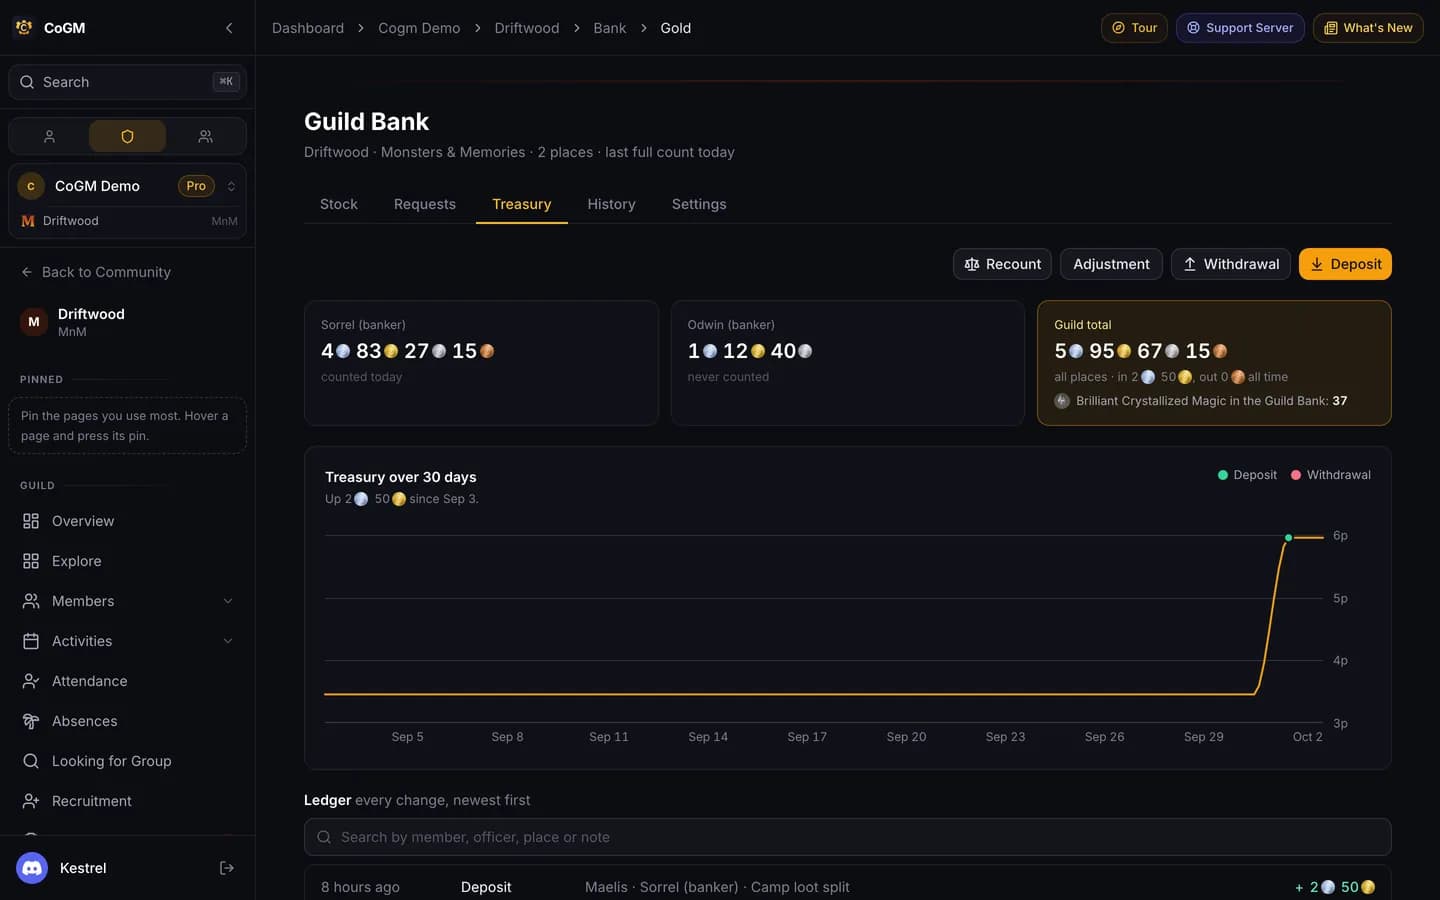Switch to the Stock tab
This screenshot has width=1440, height=900.
[339, 204]
